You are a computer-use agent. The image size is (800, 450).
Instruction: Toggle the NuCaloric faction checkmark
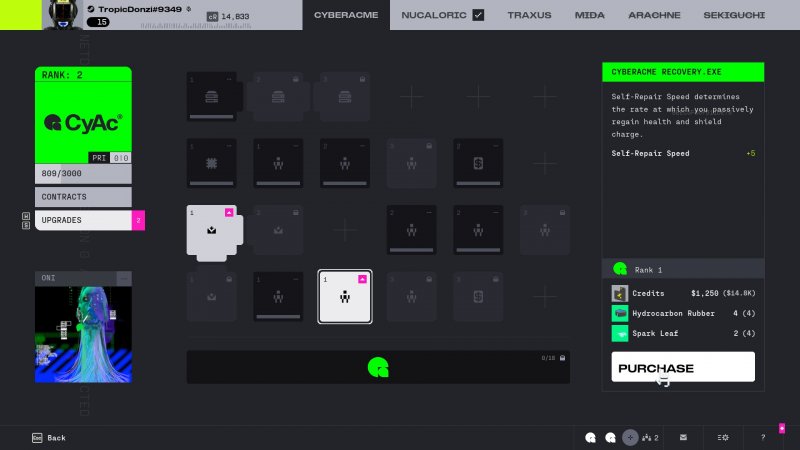[x=478, y=15]
